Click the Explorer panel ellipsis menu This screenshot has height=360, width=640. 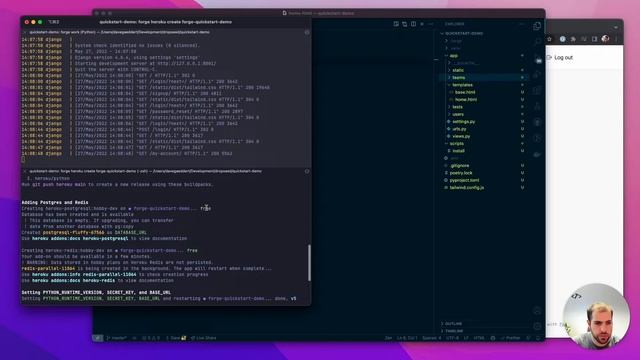[522, 24]
